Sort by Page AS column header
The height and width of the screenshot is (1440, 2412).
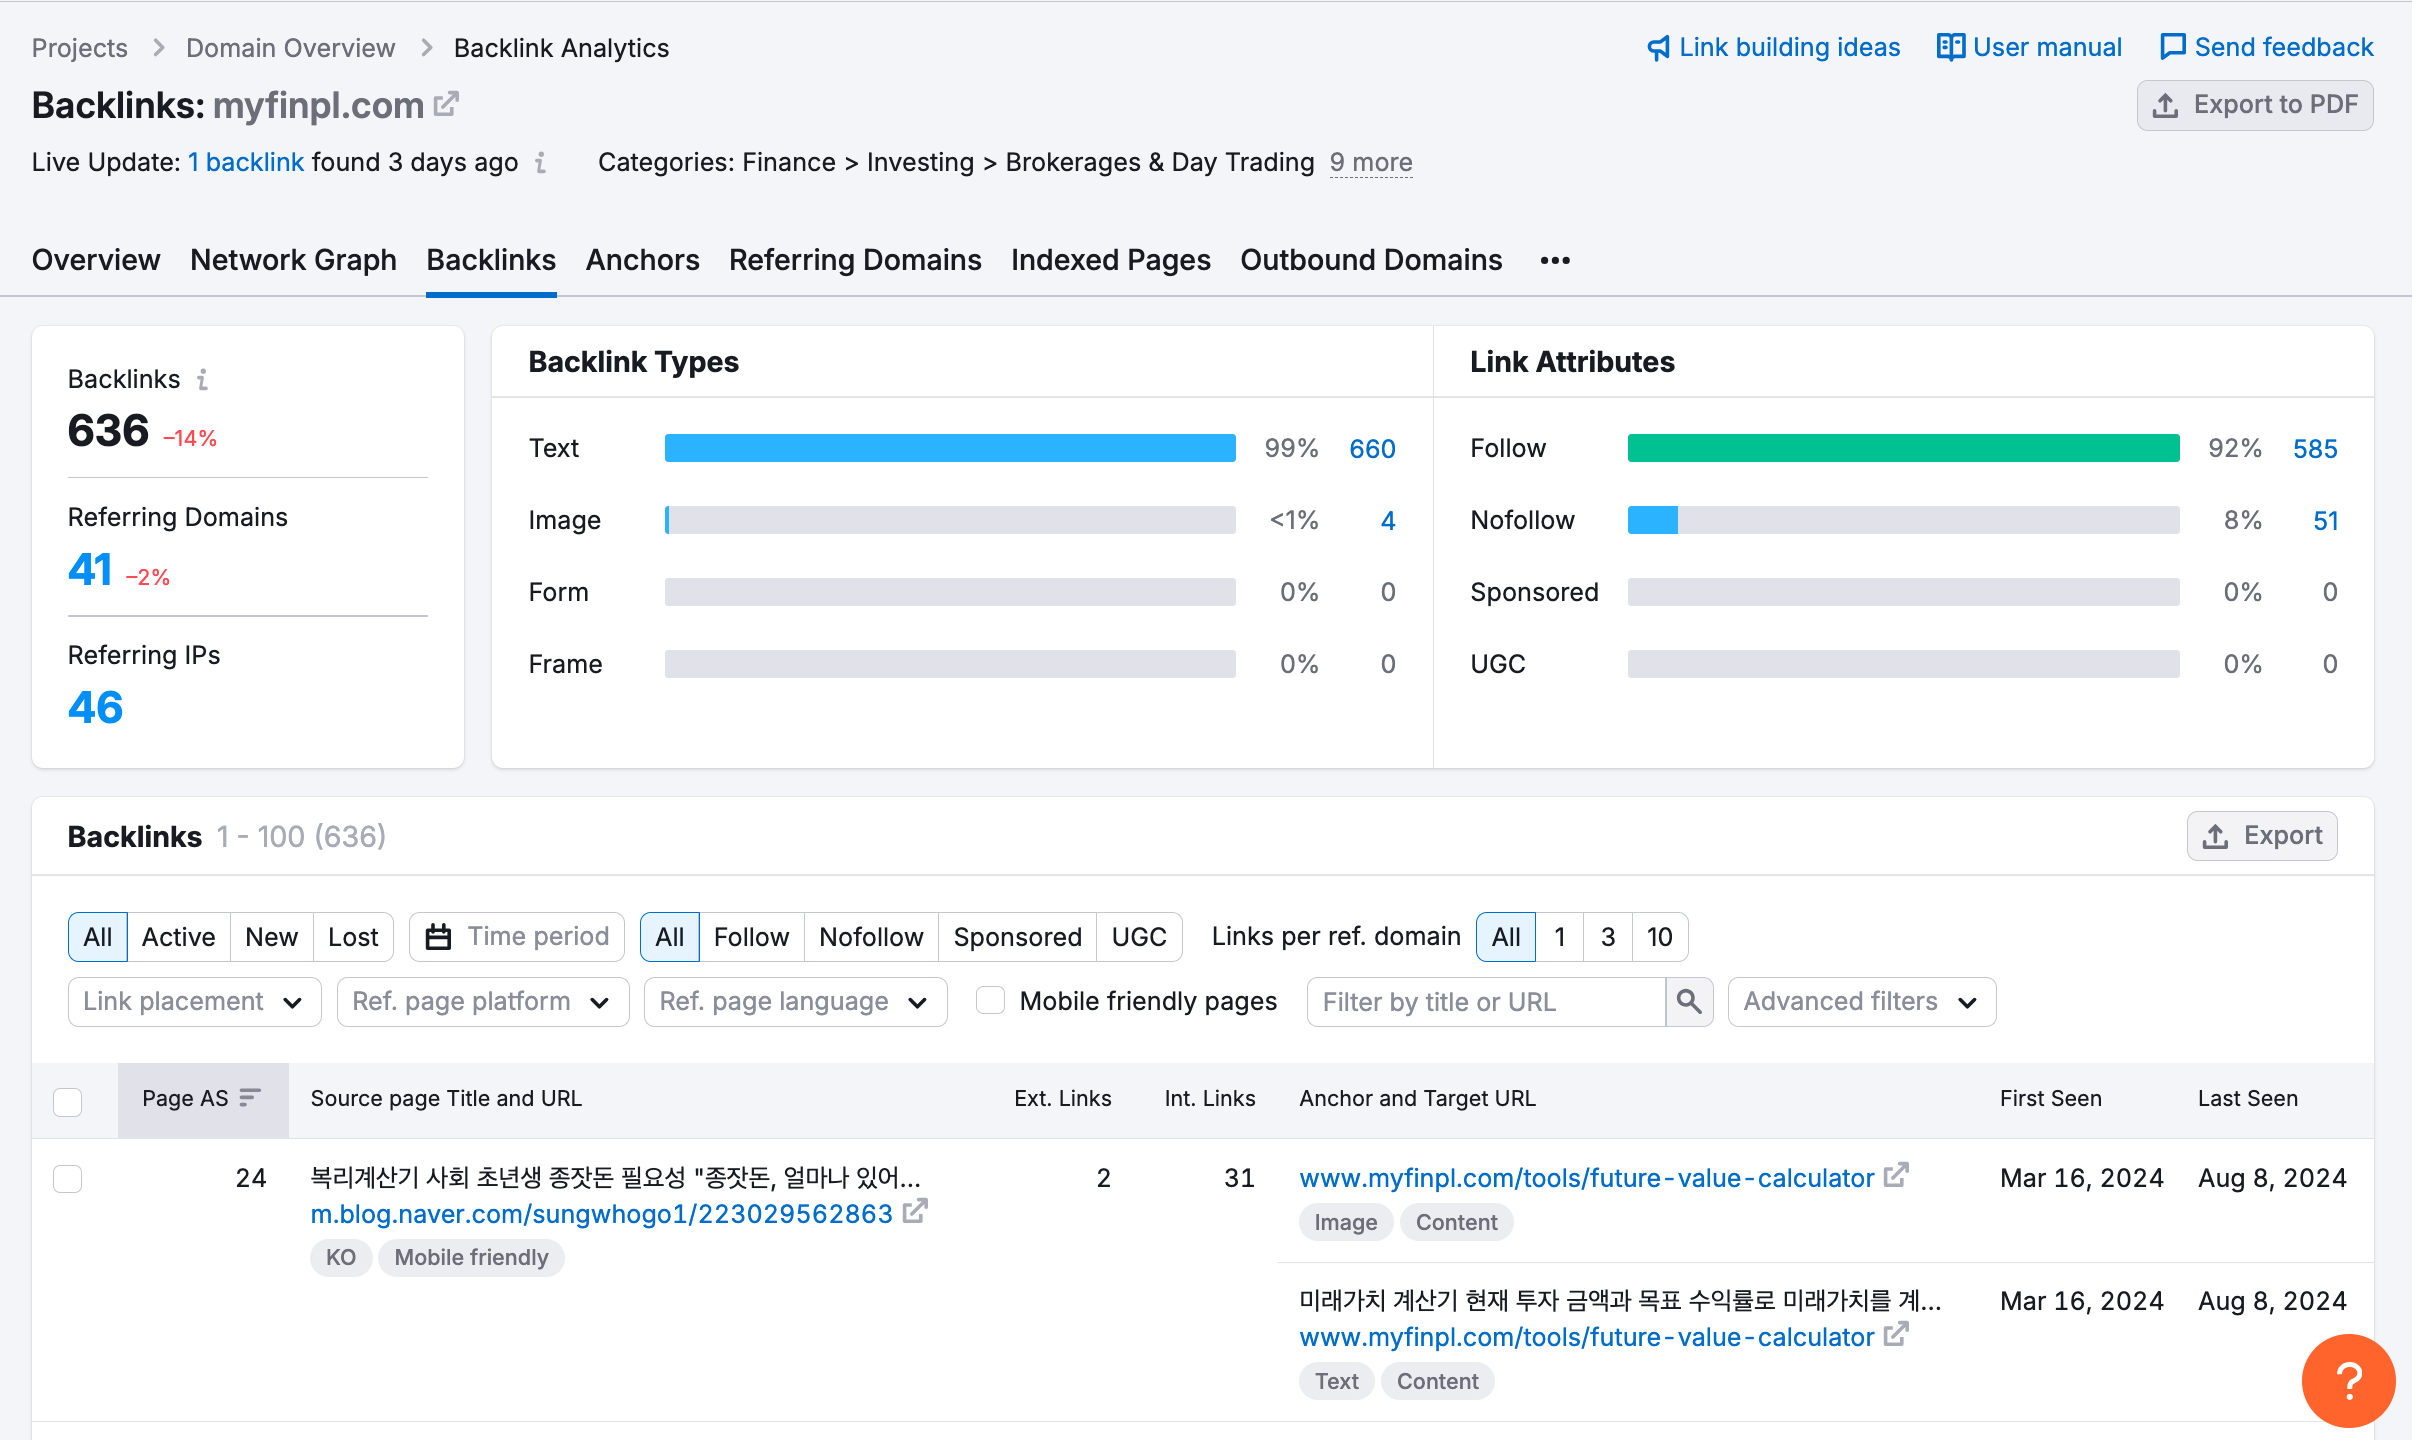pos(203,1099)
